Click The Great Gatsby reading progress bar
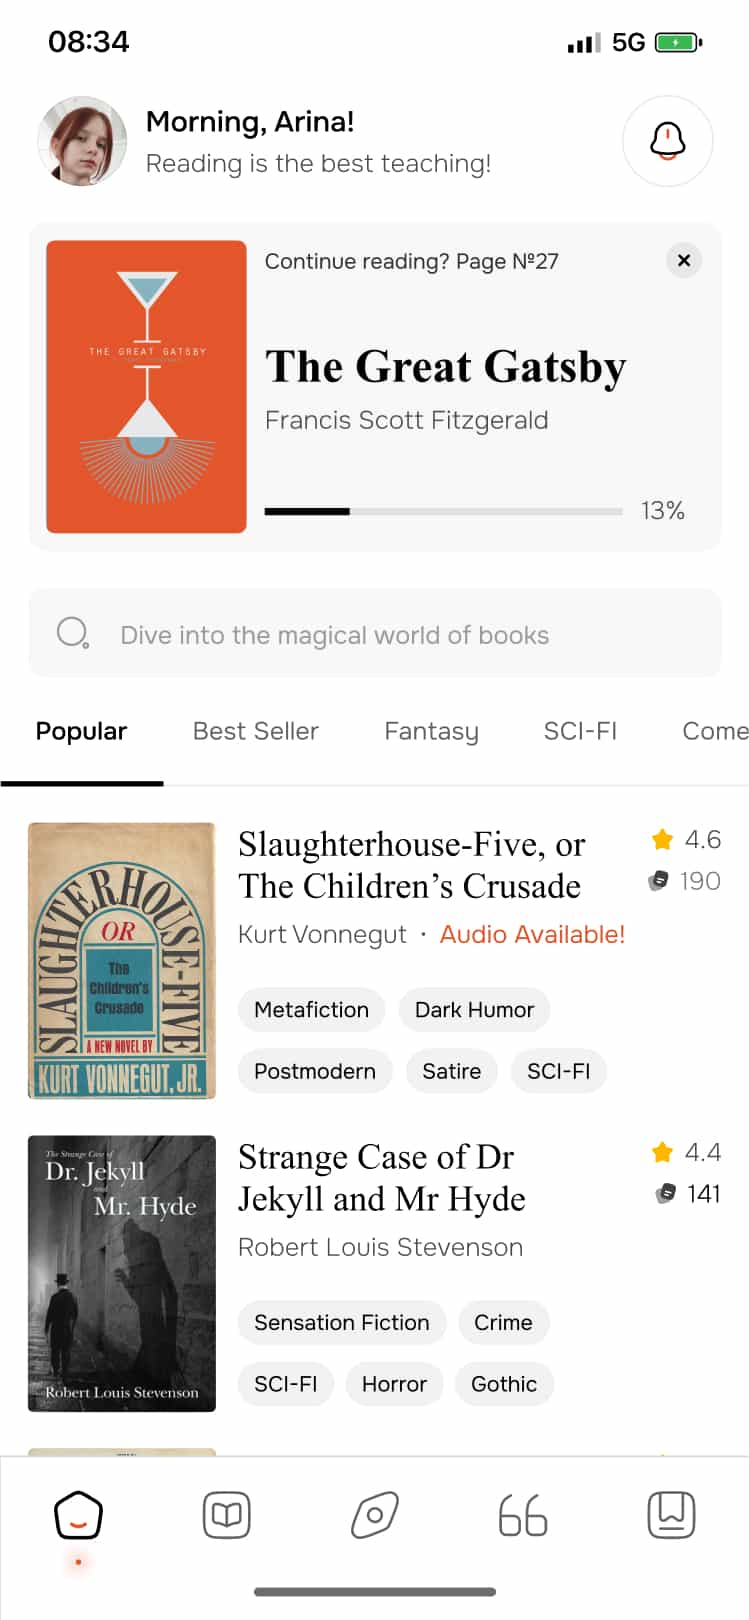The width and height of the screenshot is (749, 1620). tap(443, 511)
